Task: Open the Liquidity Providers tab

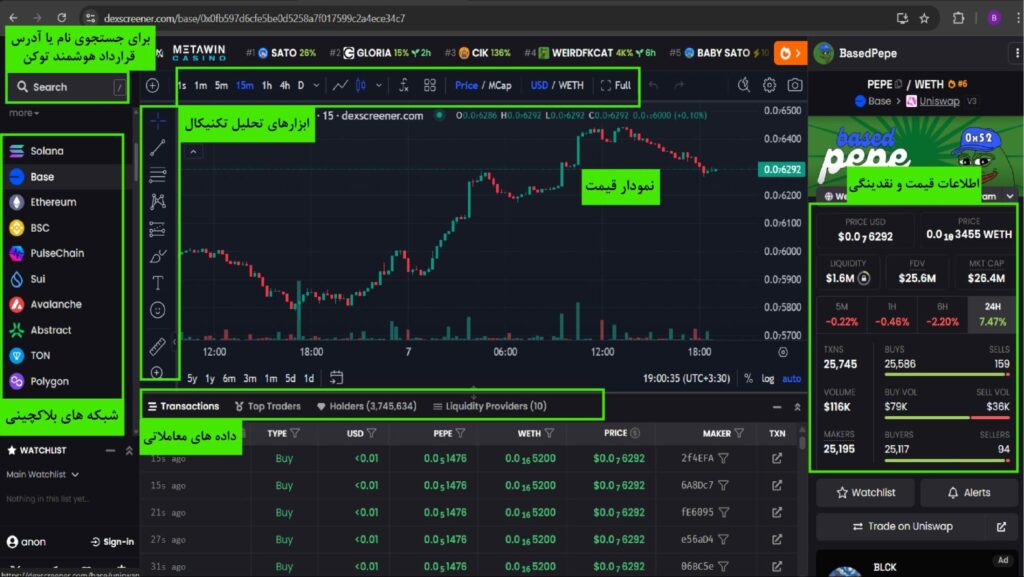Action: point(490,406)
